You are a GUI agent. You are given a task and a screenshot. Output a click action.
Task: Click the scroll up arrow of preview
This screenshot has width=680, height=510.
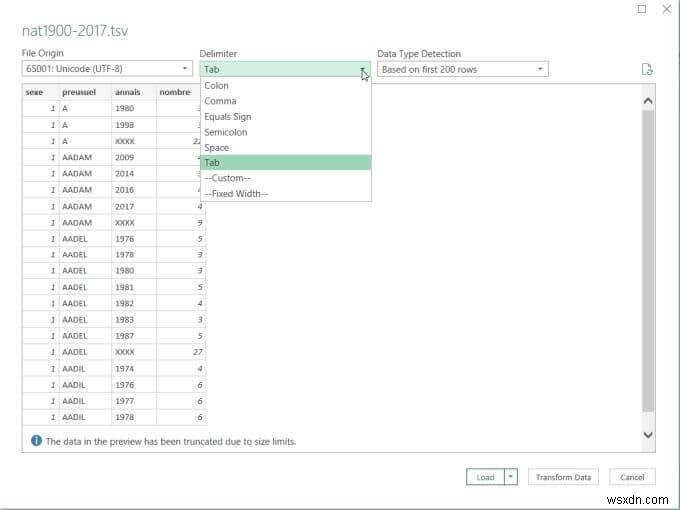[x=648, y=101]
